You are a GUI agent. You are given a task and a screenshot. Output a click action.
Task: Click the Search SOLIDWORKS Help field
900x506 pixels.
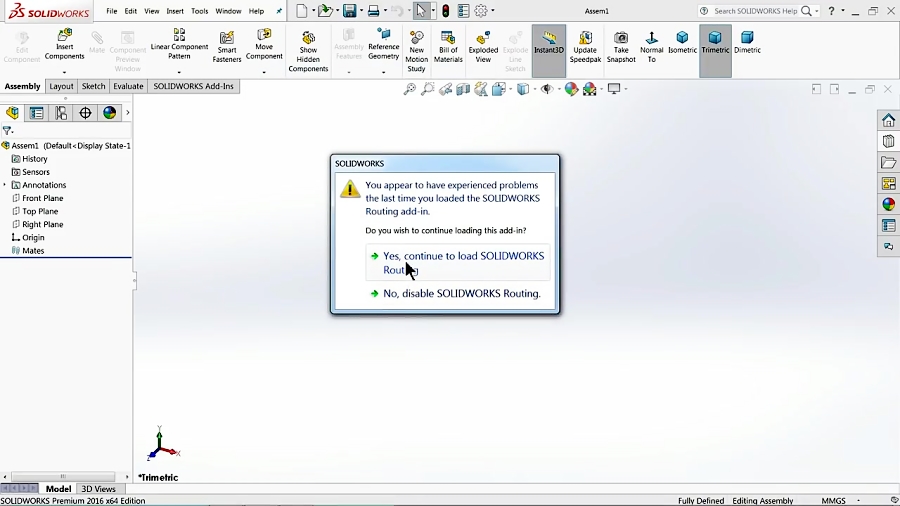(755, 11)
